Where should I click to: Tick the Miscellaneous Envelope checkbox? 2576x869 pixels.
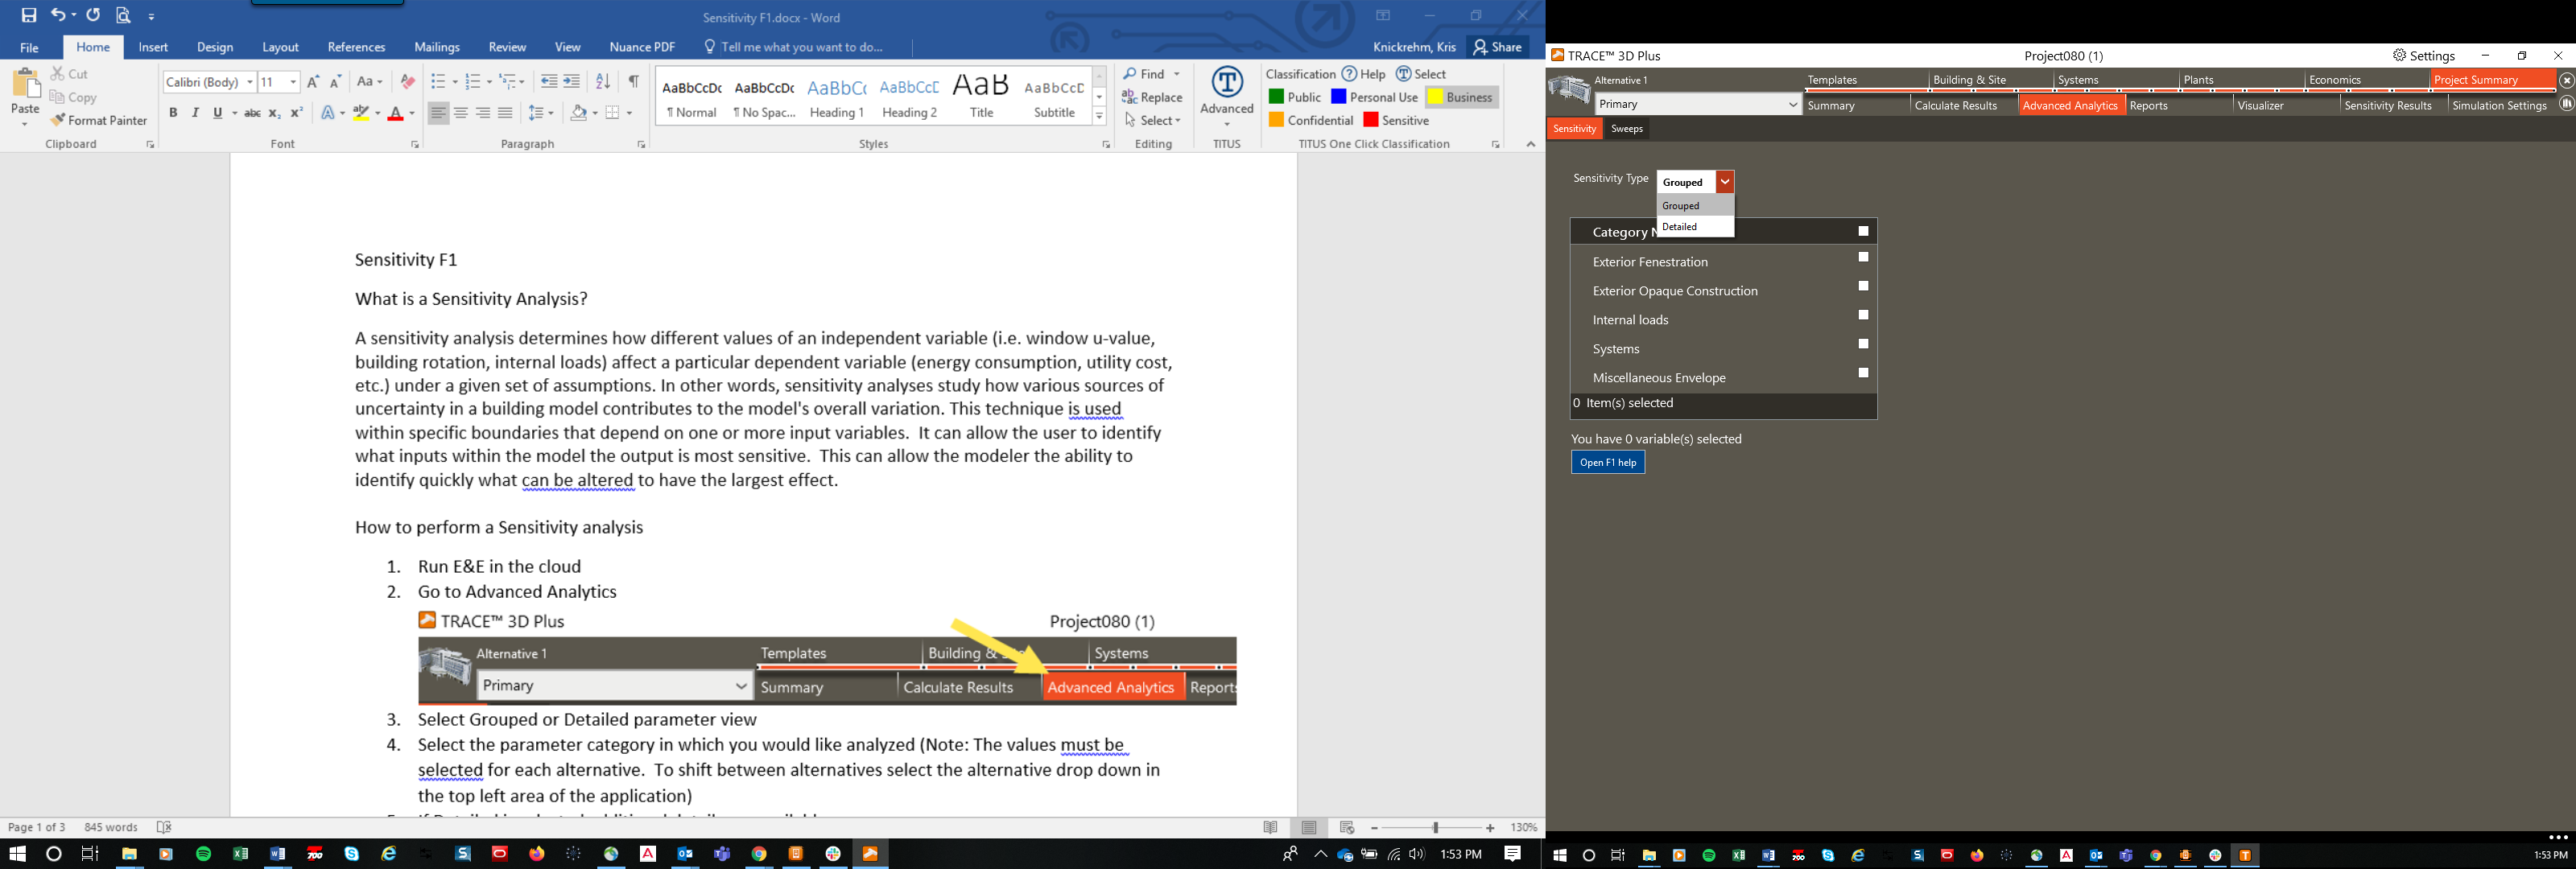click(x=1863, y=374)
